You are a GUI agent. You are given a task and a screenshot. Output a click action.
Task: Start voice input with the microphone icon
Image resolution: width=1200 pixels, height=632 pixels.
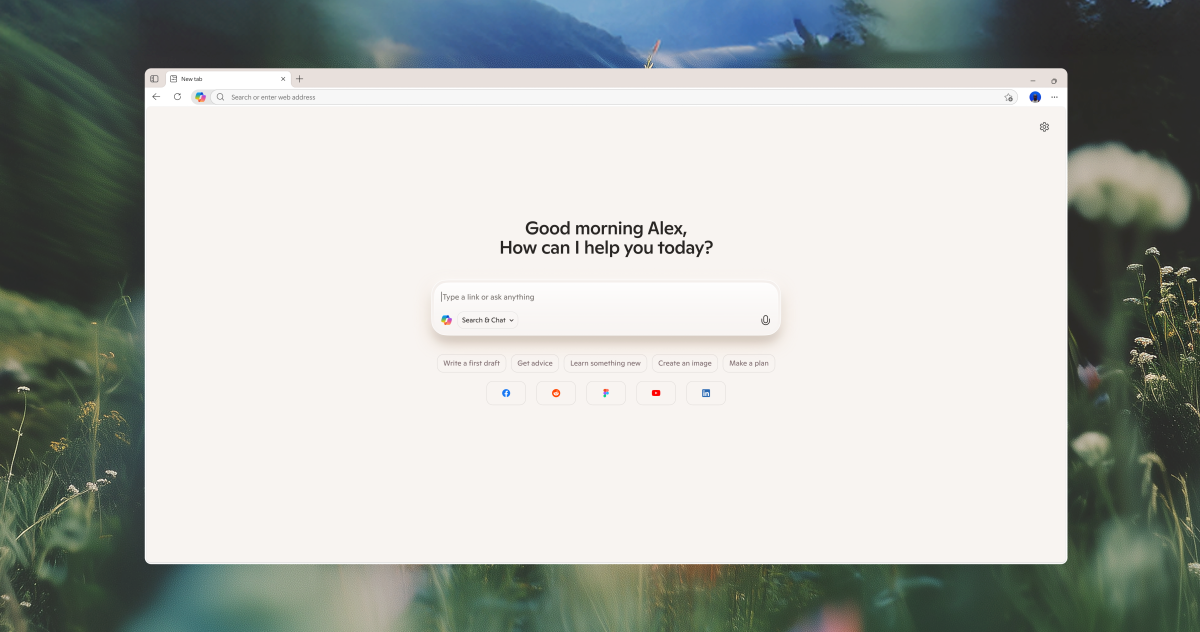click(765, 319)
